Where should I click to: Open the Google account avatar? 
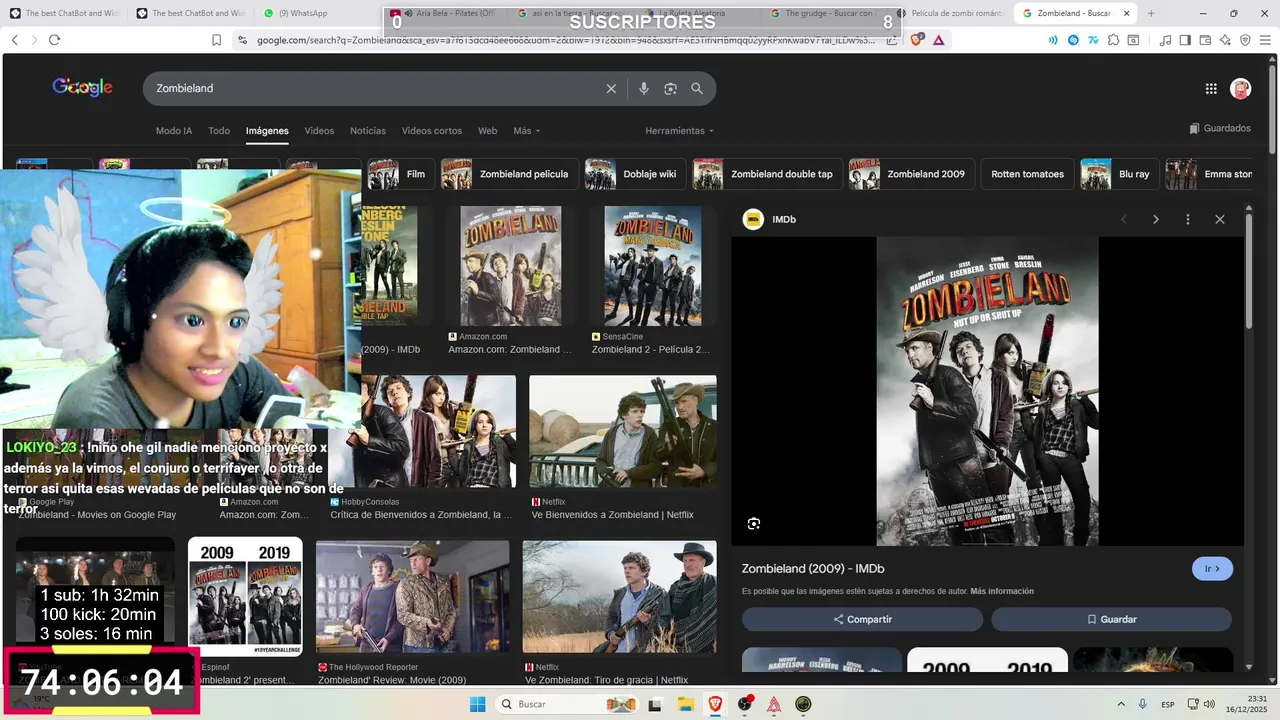tap(1240, 89)
